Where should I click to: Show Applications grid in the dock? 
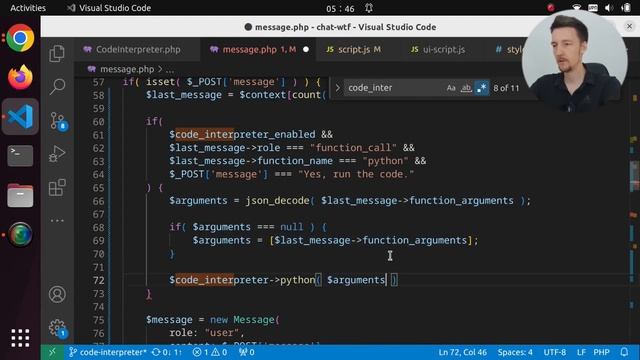click(20, 338)
